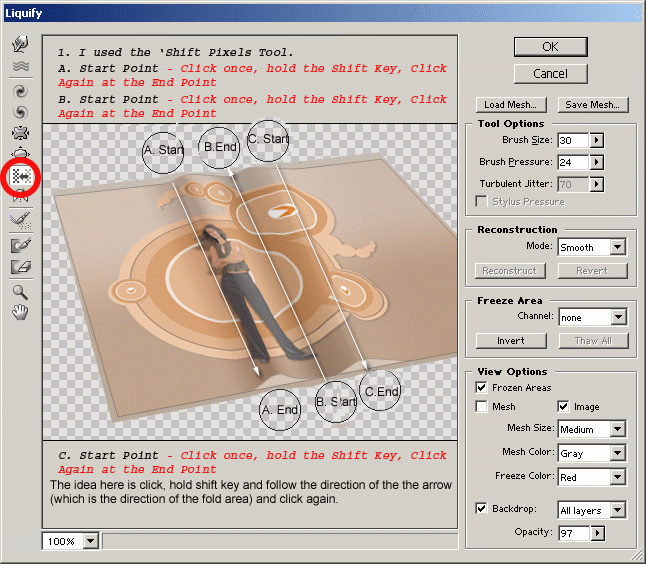646x564 pixels.
Task: Uncheck the Image view checkbox
Action: [x=563, y=406]
